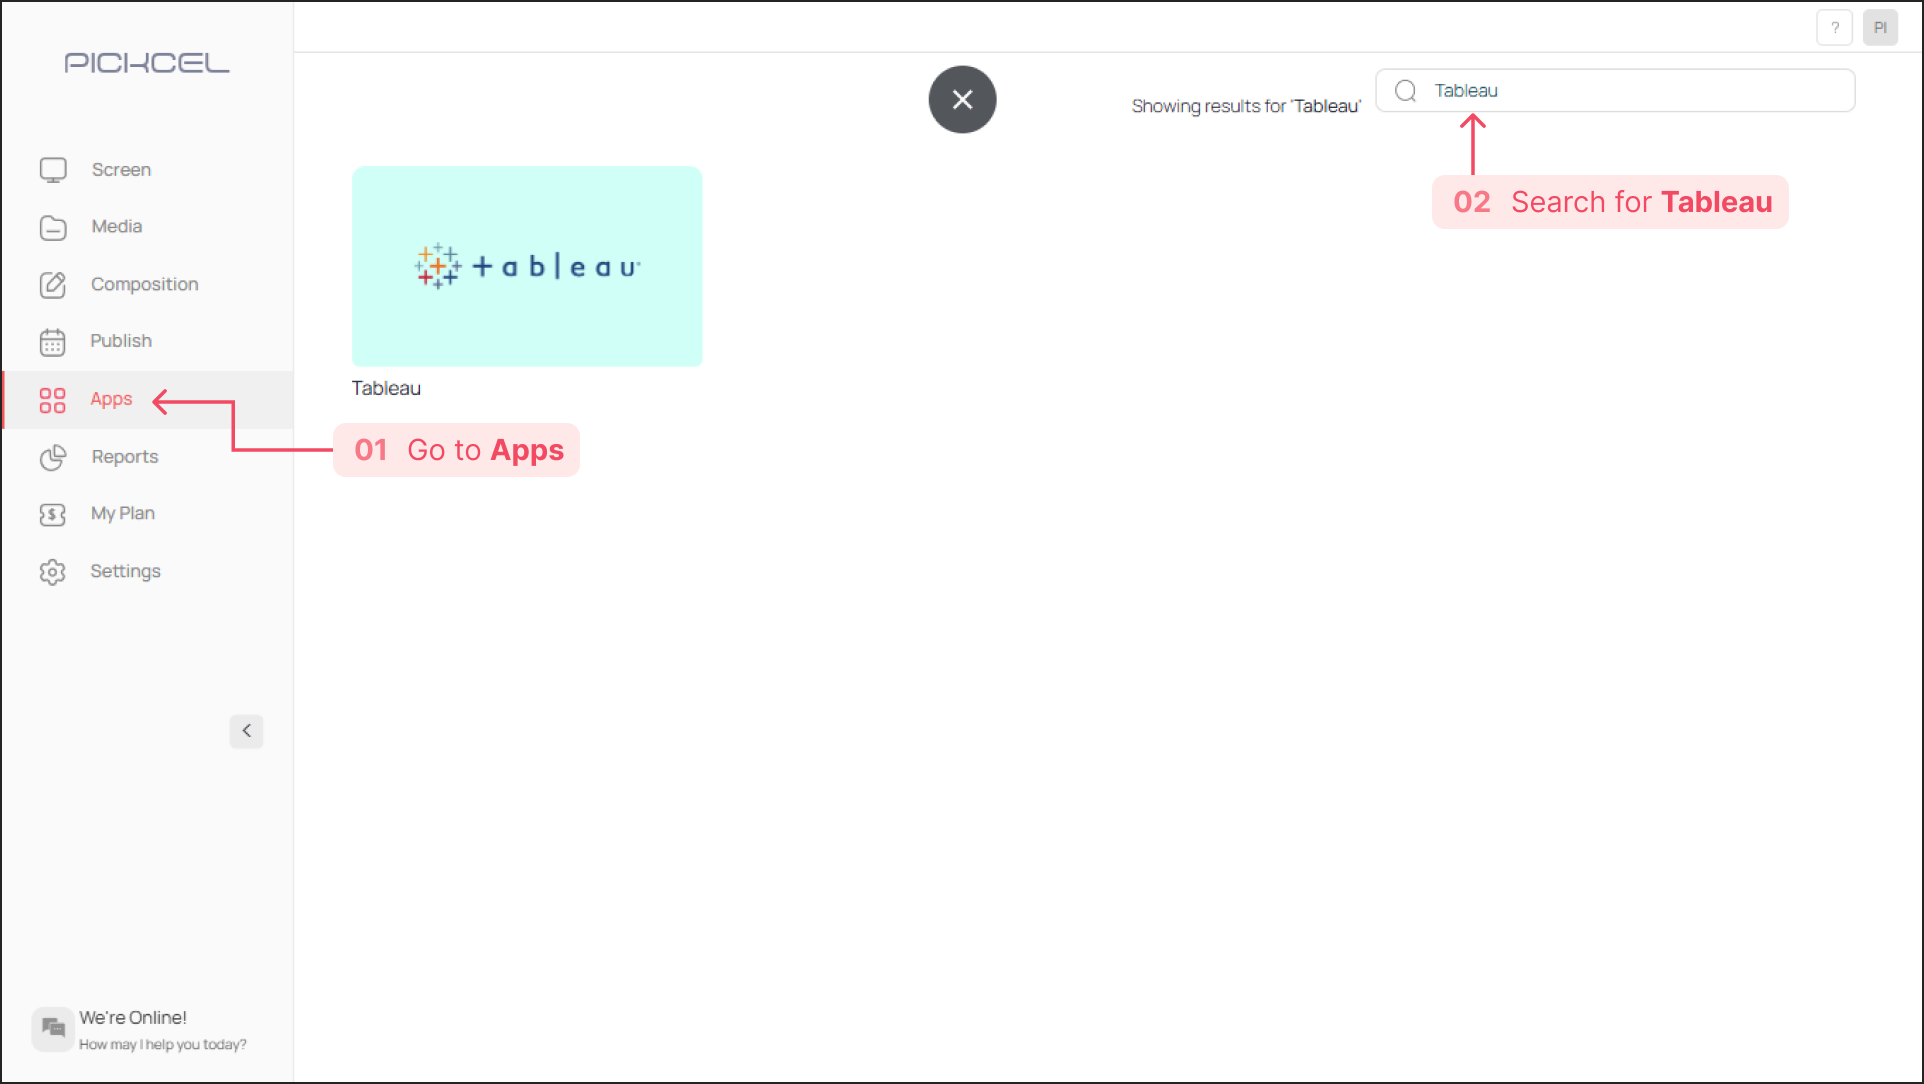Click the Composition edit icon
The height and width of the screenshot is (1084, 1924).
point(53,285)
